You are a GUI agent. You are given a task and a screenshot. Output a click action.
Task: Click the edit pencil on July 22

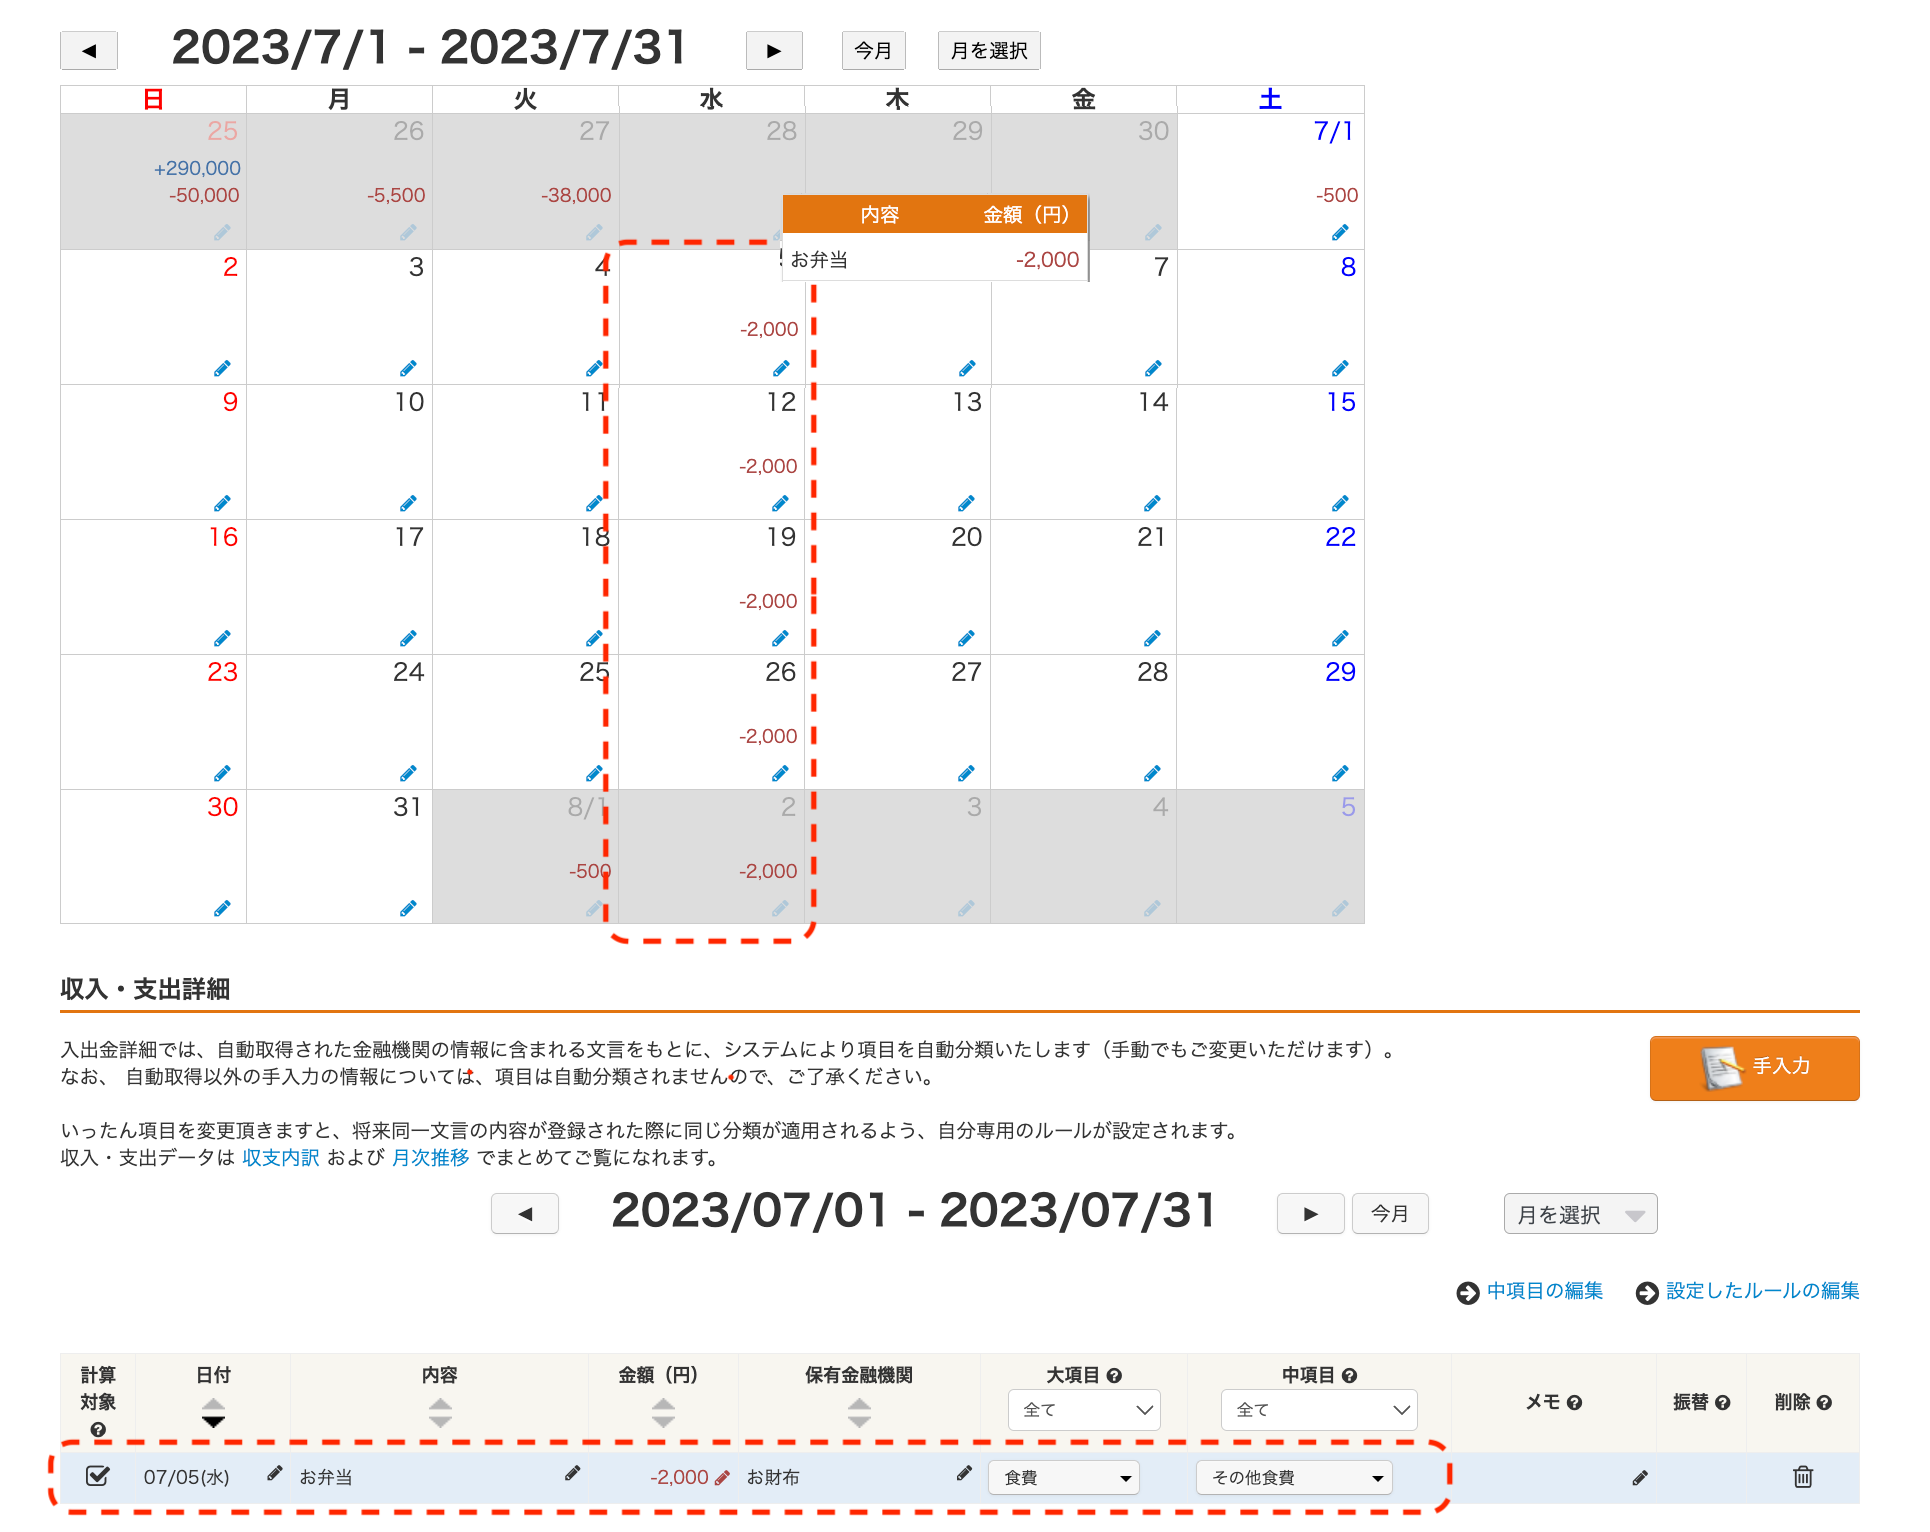click(x=1340, y=639)
